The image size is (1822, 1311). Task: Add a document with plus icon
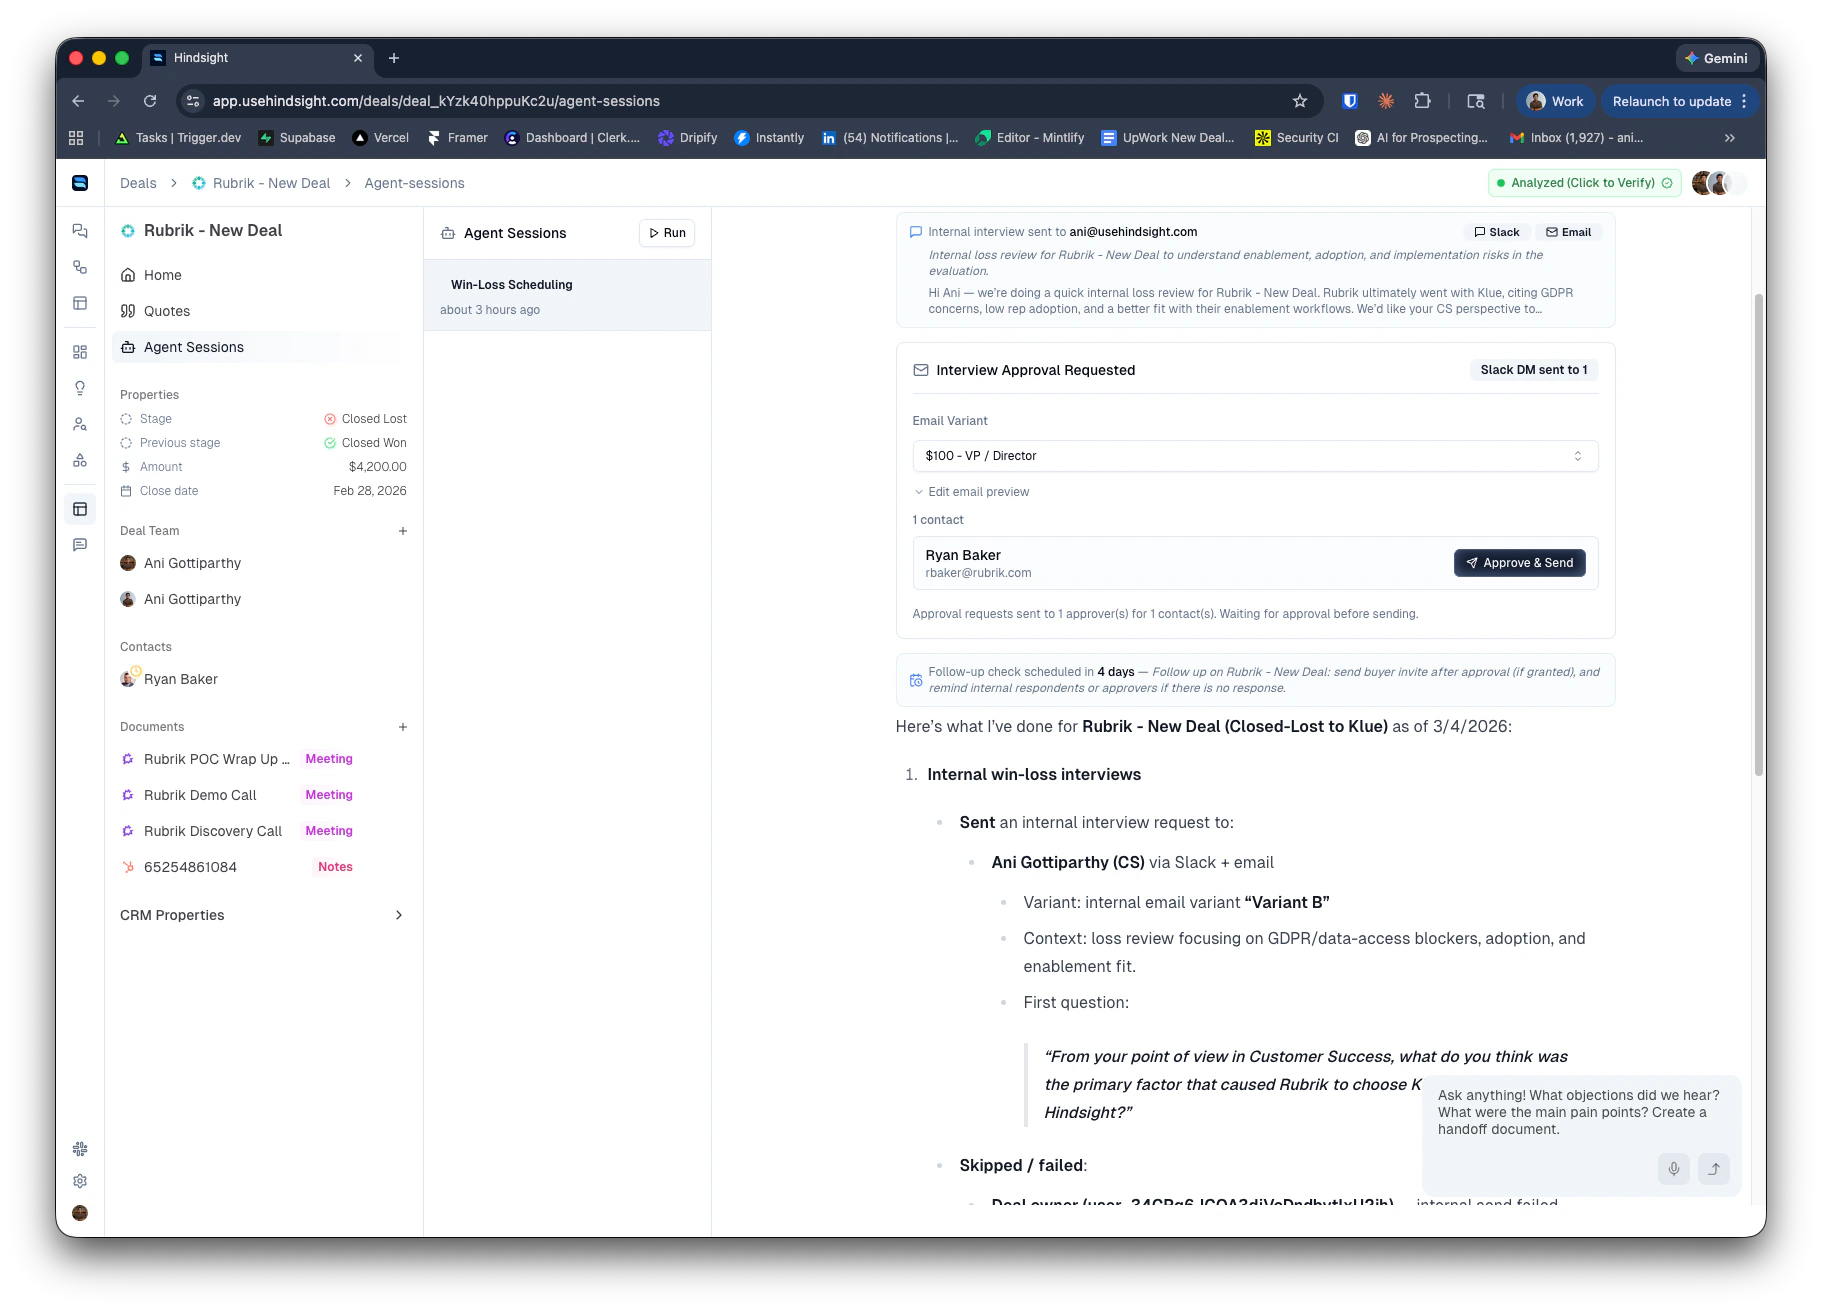point(403,727)
